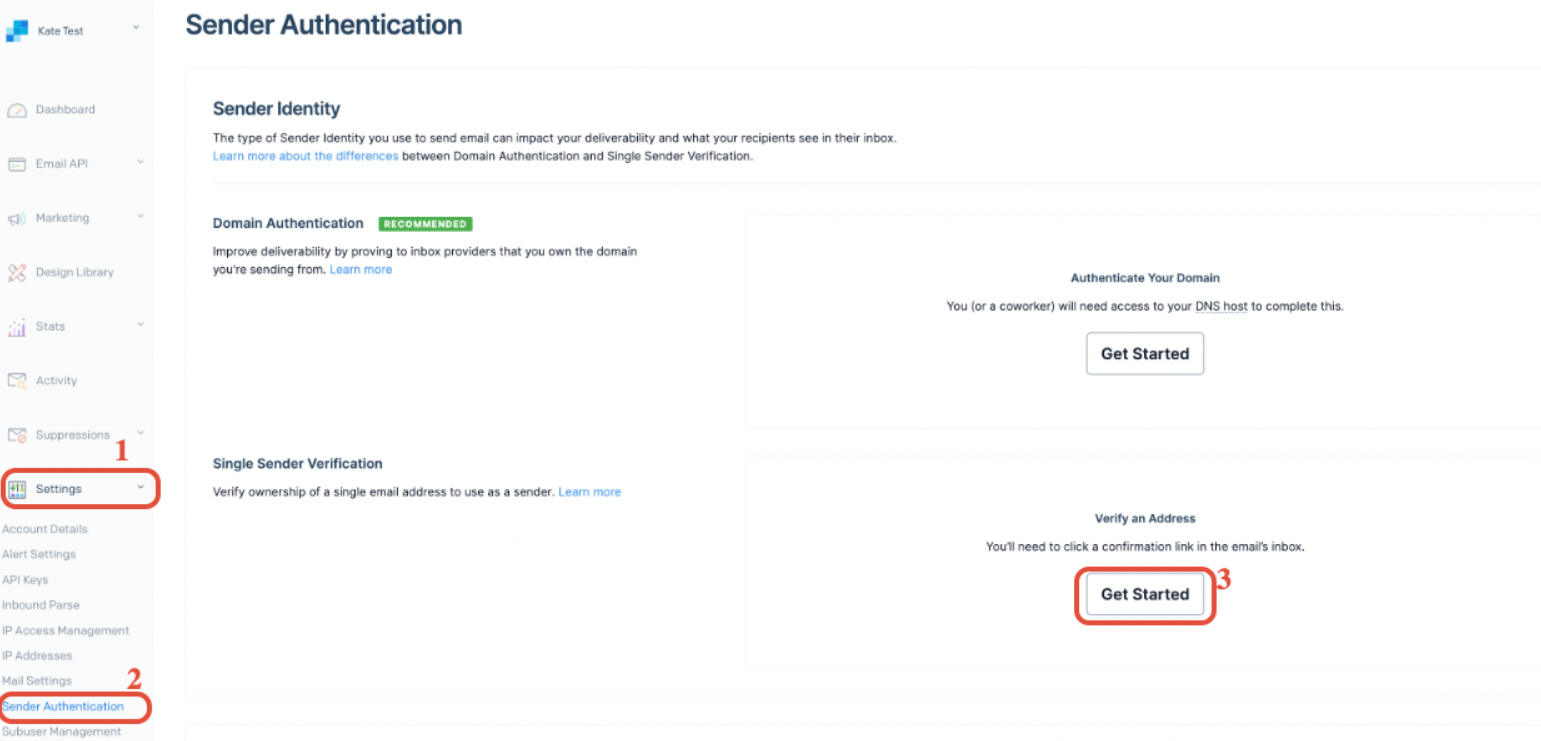Open the Dashboard gauge icon
Image resolution: width=1541 pixels, height=741 pixels.
(17, 110)
